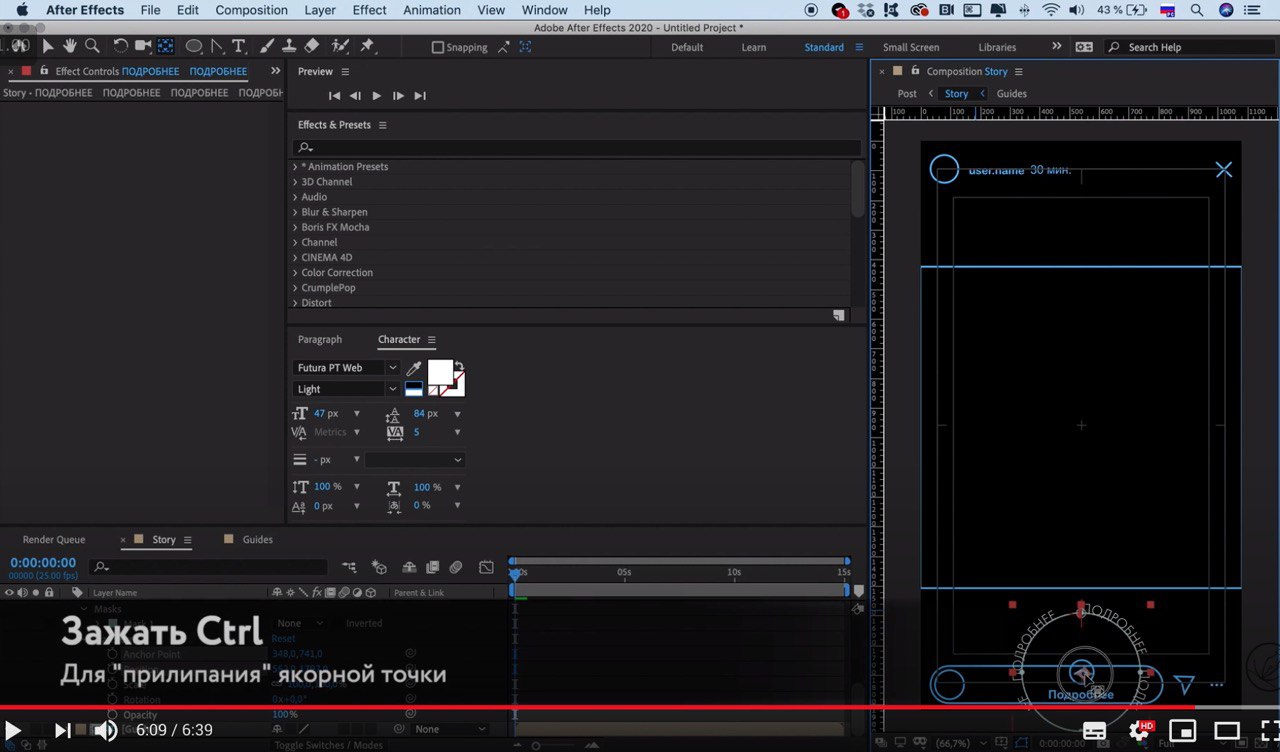
Task: Activate the Eraser tool
Action: tap(311, 47)
